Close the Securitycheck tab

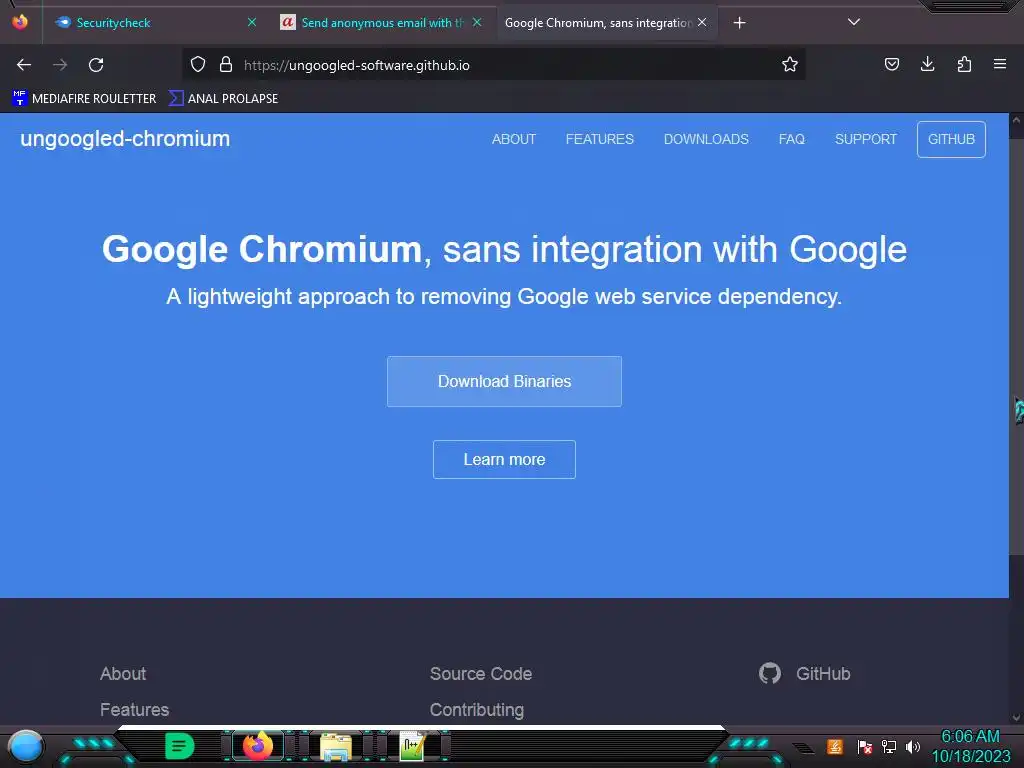[252, 22]
